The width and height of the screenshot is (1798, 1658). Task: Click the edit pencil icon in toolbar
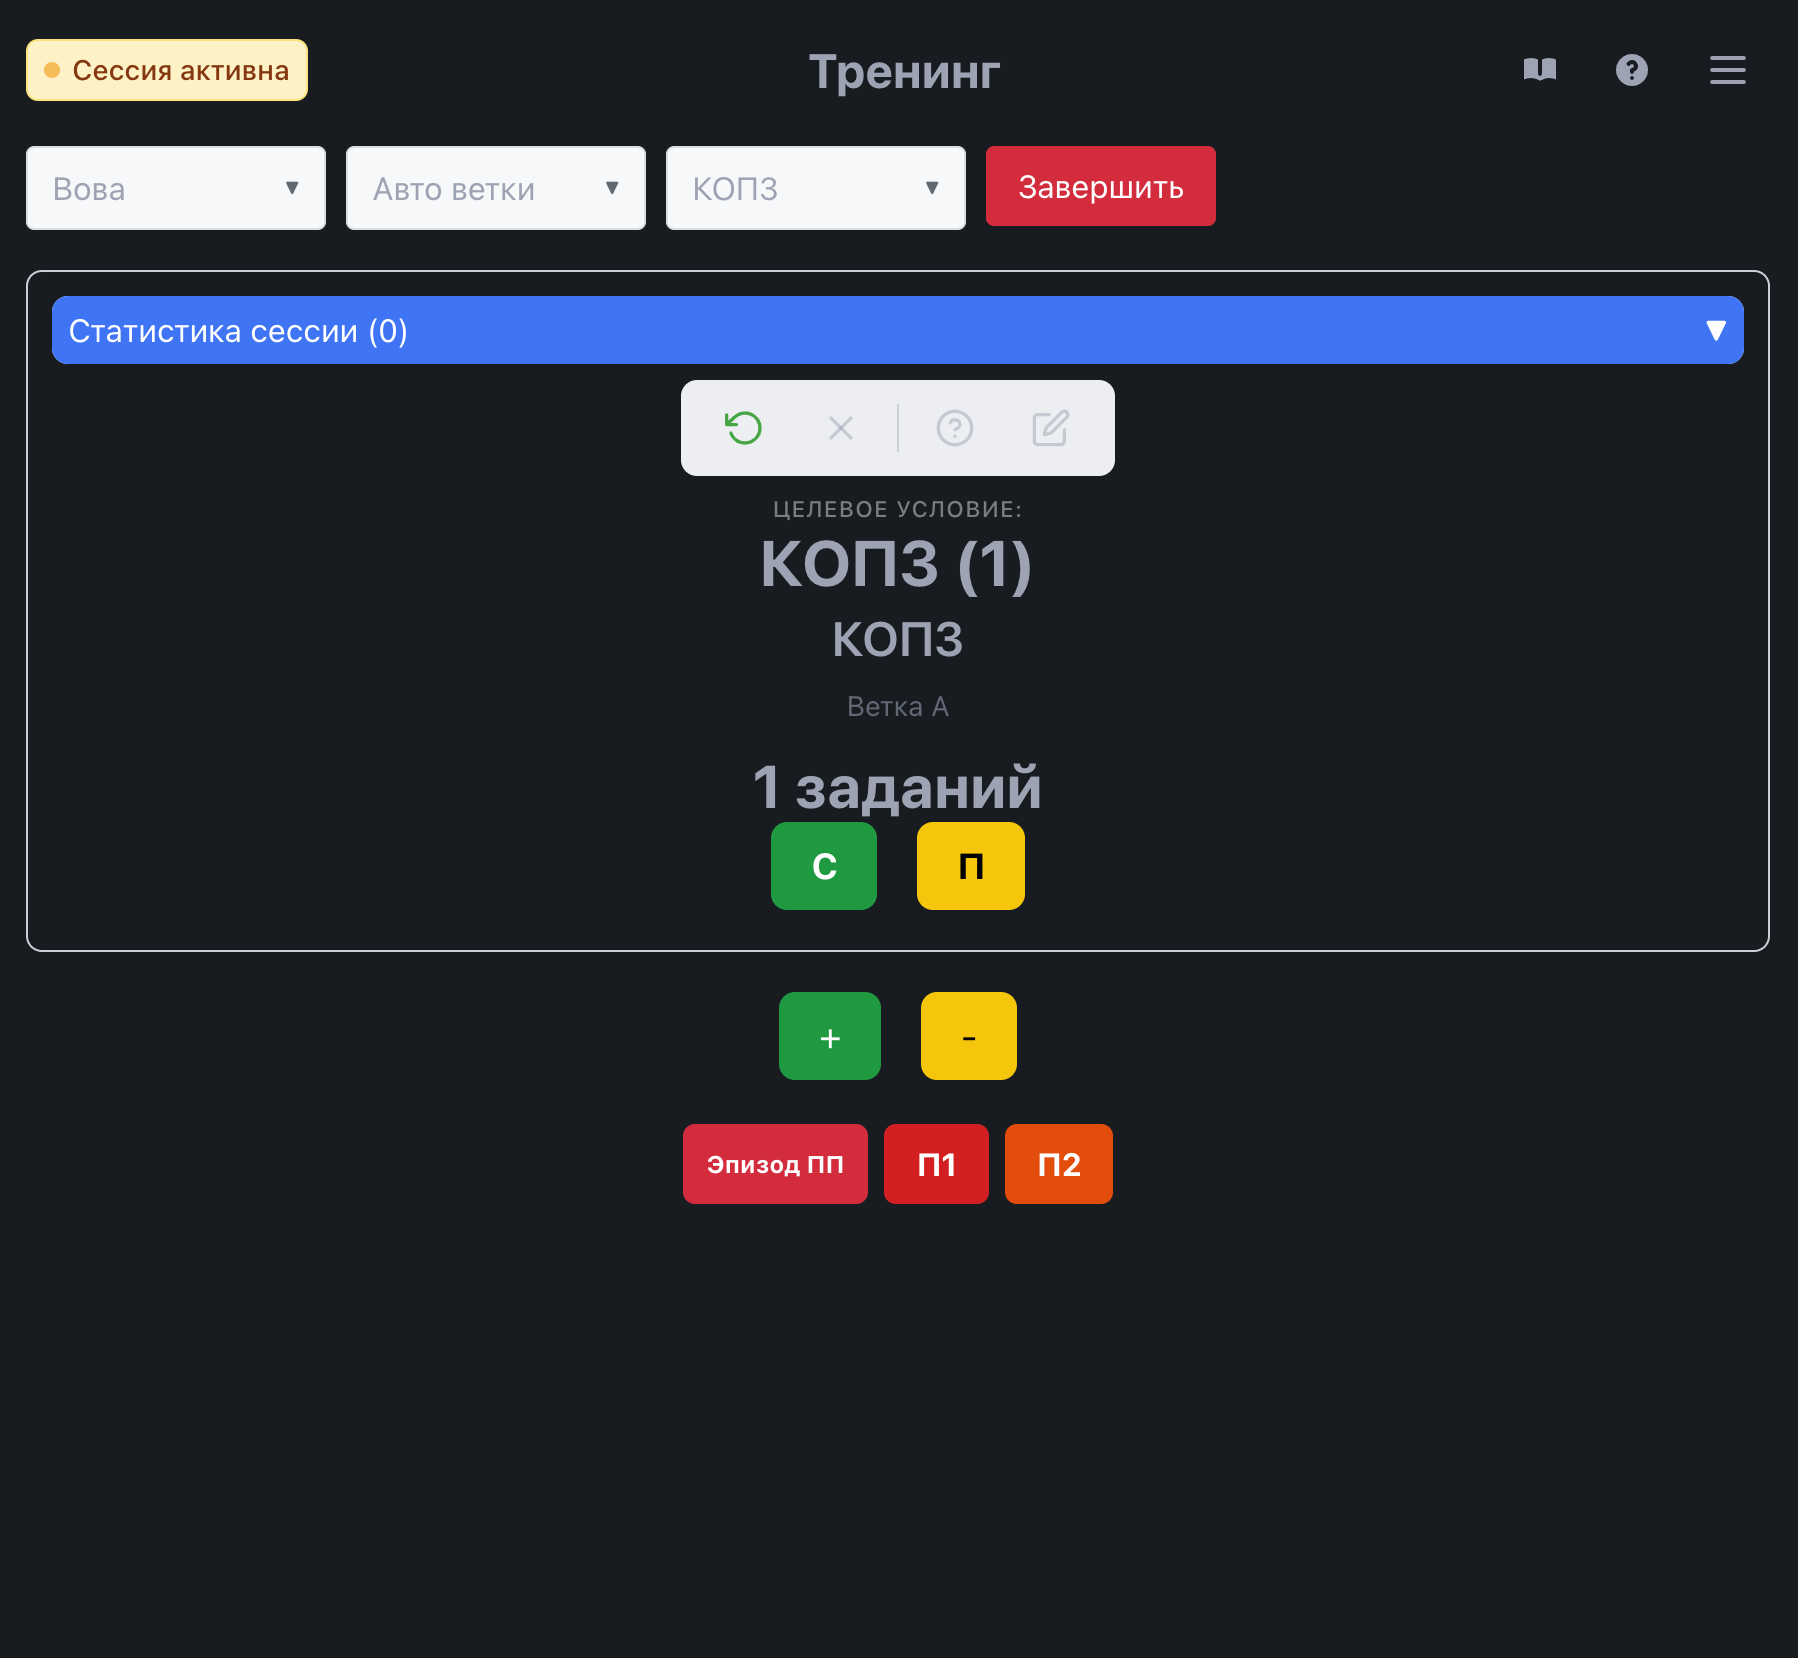pyautogui.click(x=1050, y=428)
